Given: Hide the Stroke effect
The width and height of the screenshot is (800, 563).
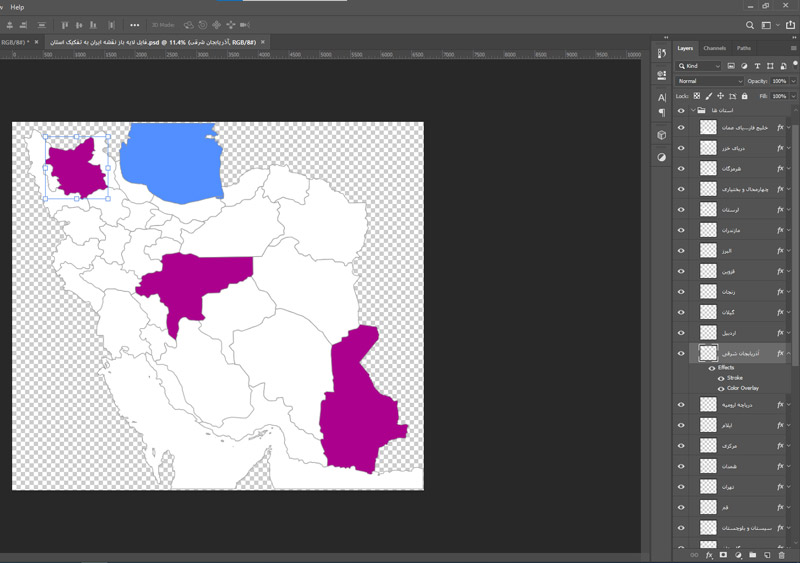Looking at the screenshot, I should coord(720,378).
